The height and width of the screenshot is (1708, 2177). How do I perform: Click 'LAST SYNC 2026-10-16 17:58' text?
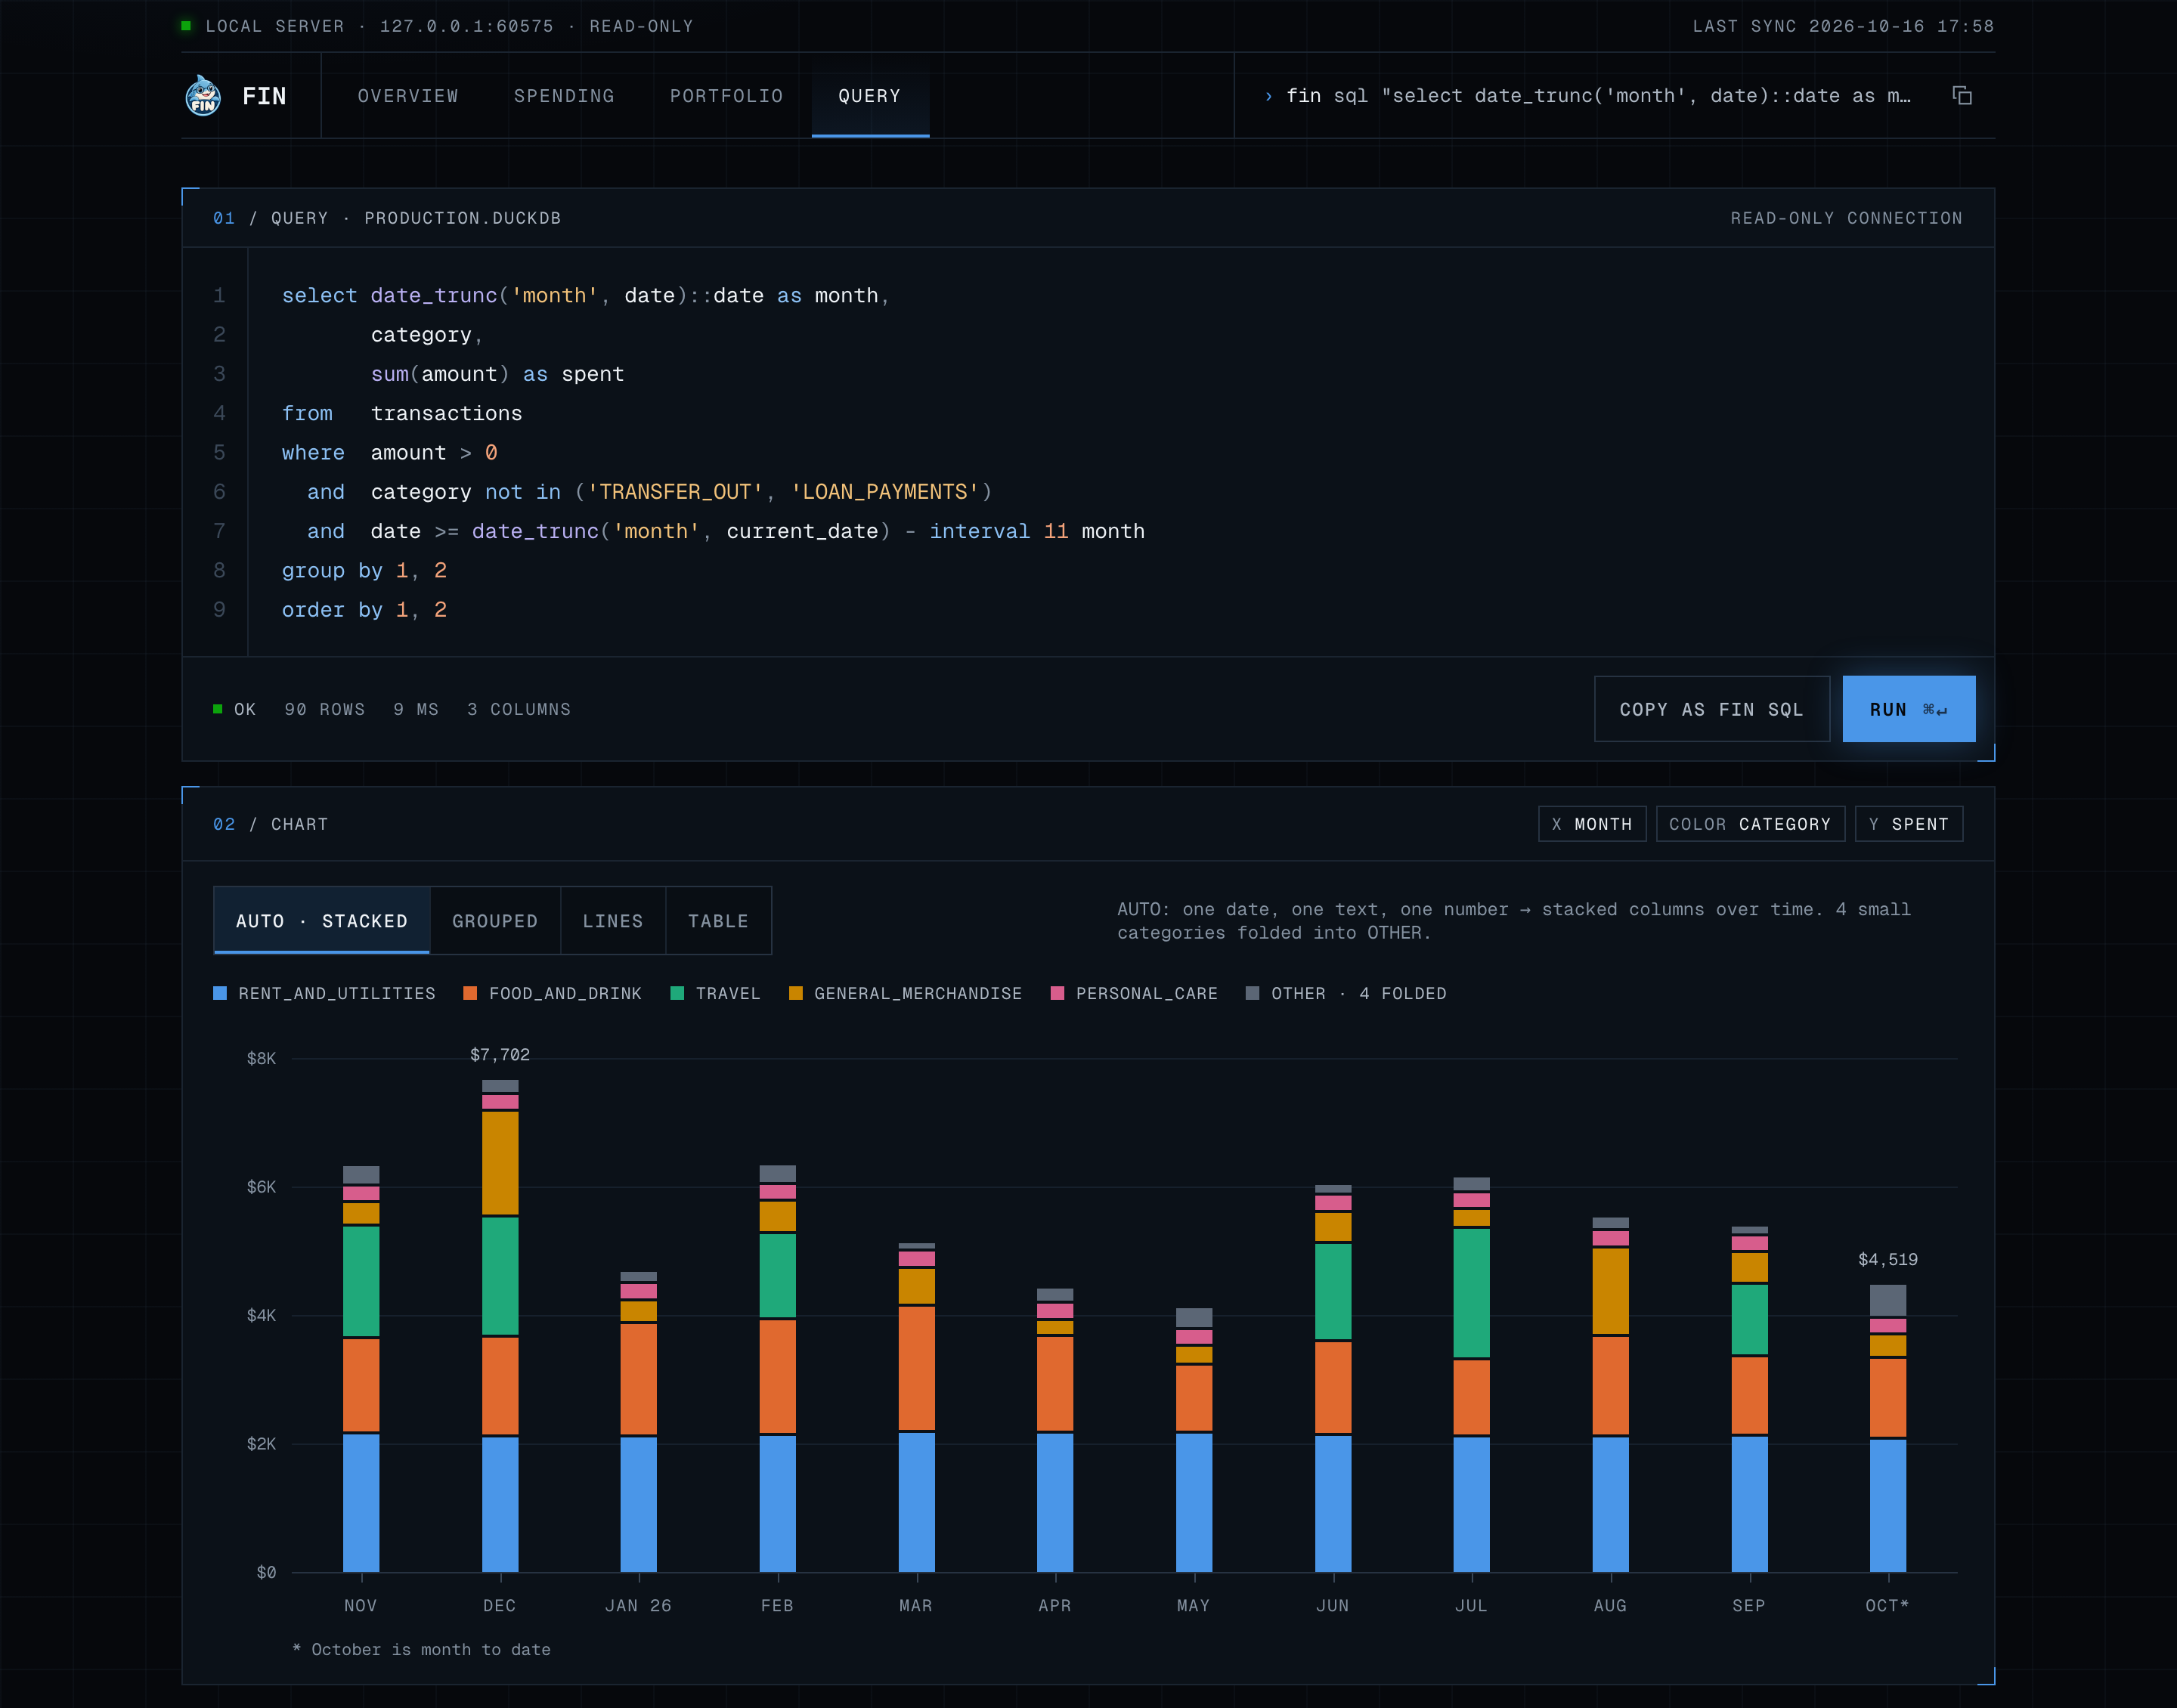pyautogui.click(x=1843, y=26)
